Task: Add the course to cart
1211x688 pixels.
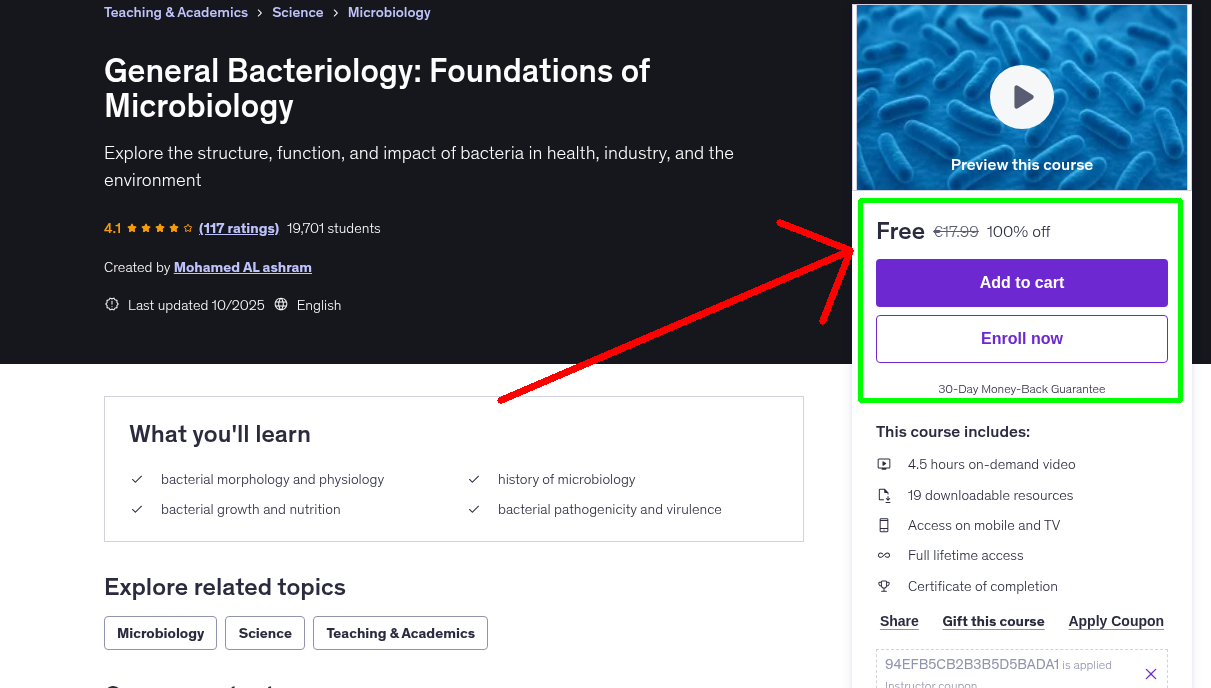Action: [x=1021, y=283]
